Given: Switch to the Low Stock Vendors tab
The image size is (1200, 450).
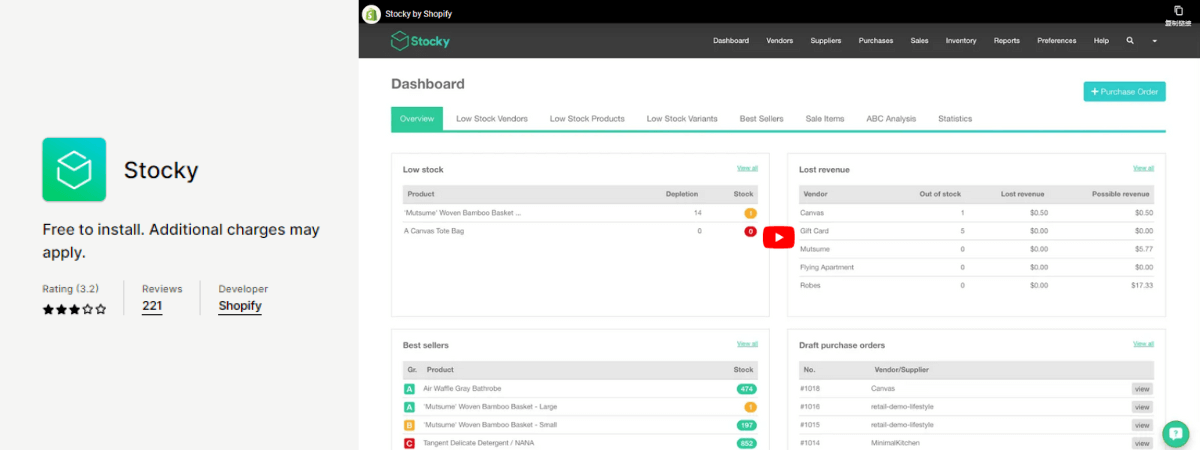Looking at the screenshot, I should (492, 119).
